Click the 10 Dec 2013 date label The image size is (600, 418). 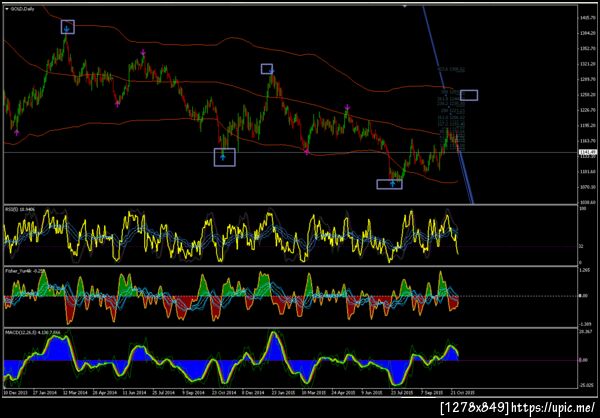coord(13,393)
